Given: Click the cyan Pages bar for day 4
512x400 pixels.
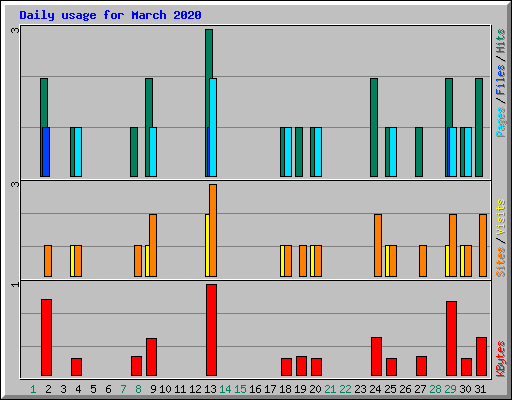Looking at the screenshot, I should click(x=78, y=152).
